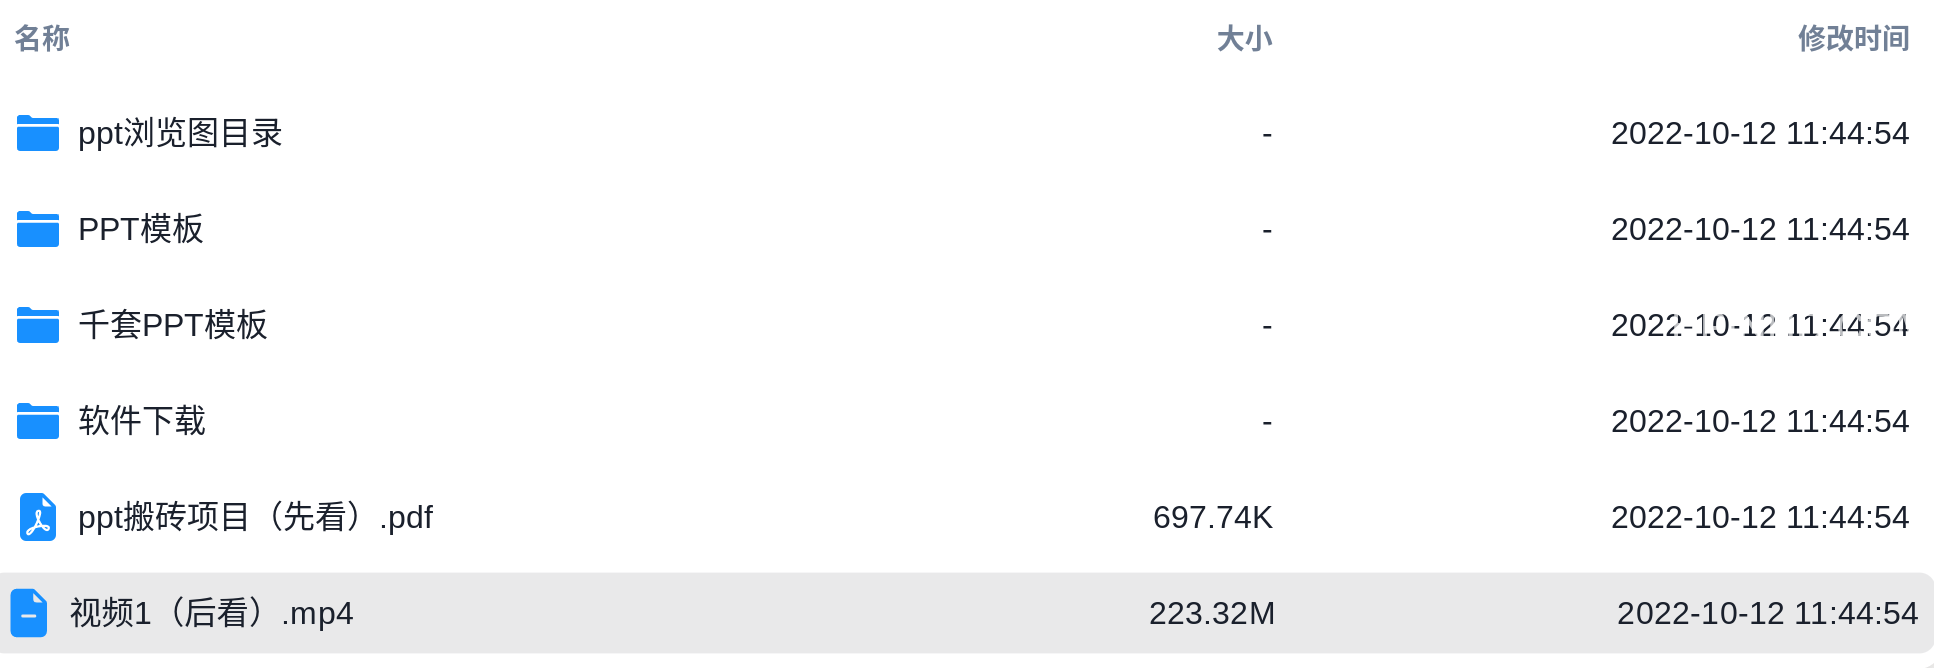
Task: Open the 软件下载 folder name
Action: (142, 421)
